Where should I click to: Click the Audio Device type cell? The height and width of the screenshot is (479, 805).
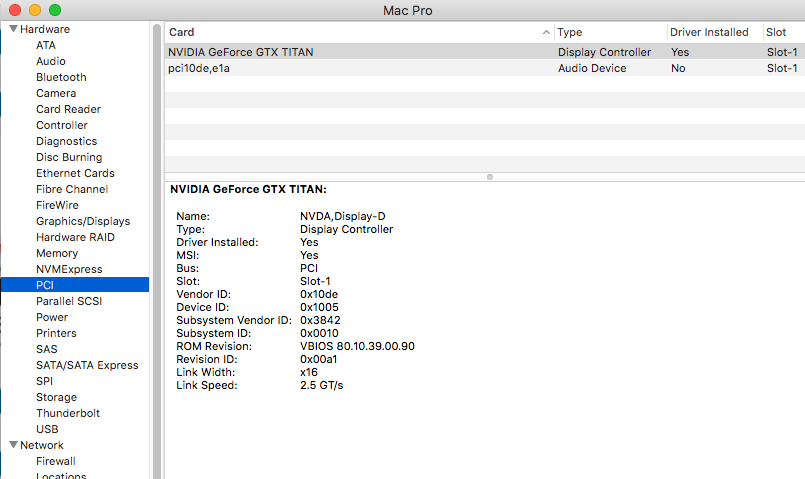[x=592, y=68]
